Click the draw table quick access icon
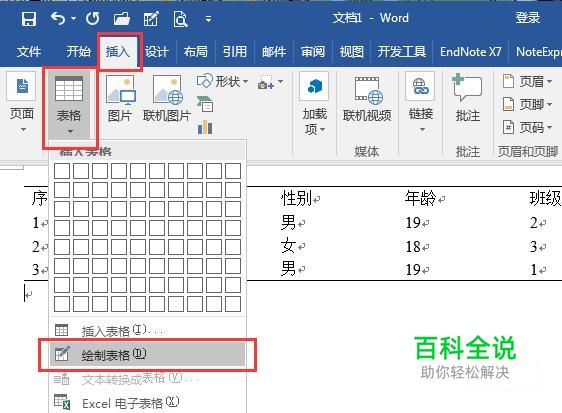This screenshot has width=562, height=413. 151,19
